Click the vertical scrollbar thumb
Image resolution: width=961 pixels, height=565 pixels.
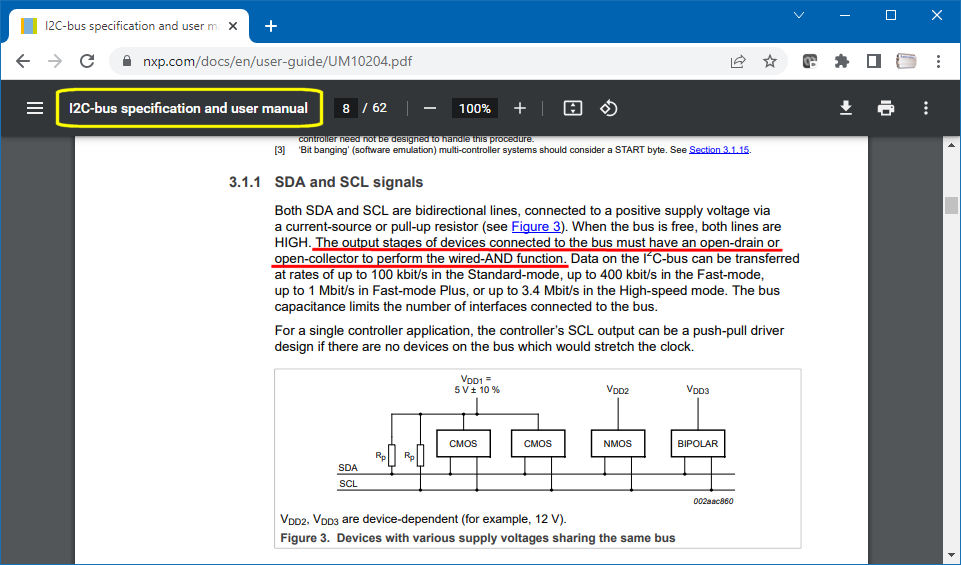pyautogui.click(x=951, y=205)
